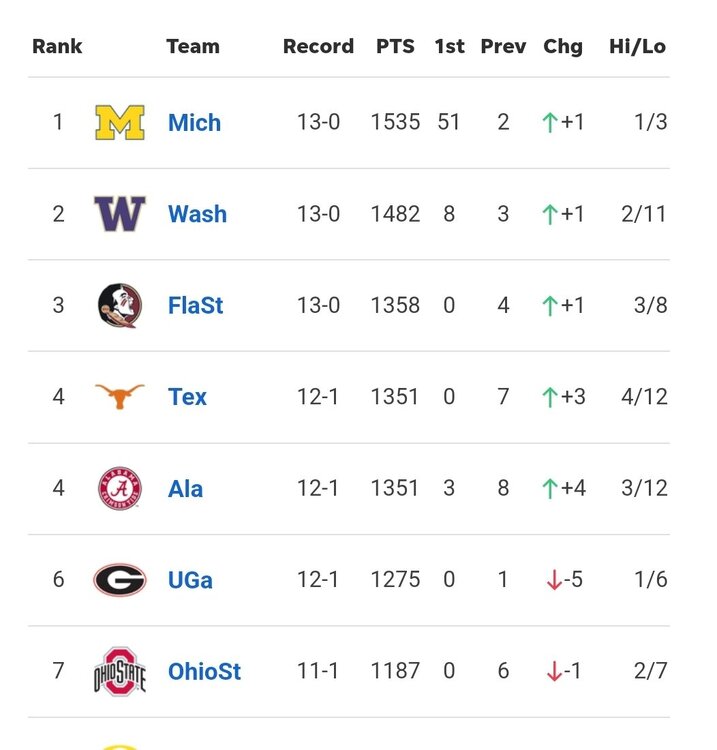Click the Florida State Seminoles logo

tap(120, 306)
